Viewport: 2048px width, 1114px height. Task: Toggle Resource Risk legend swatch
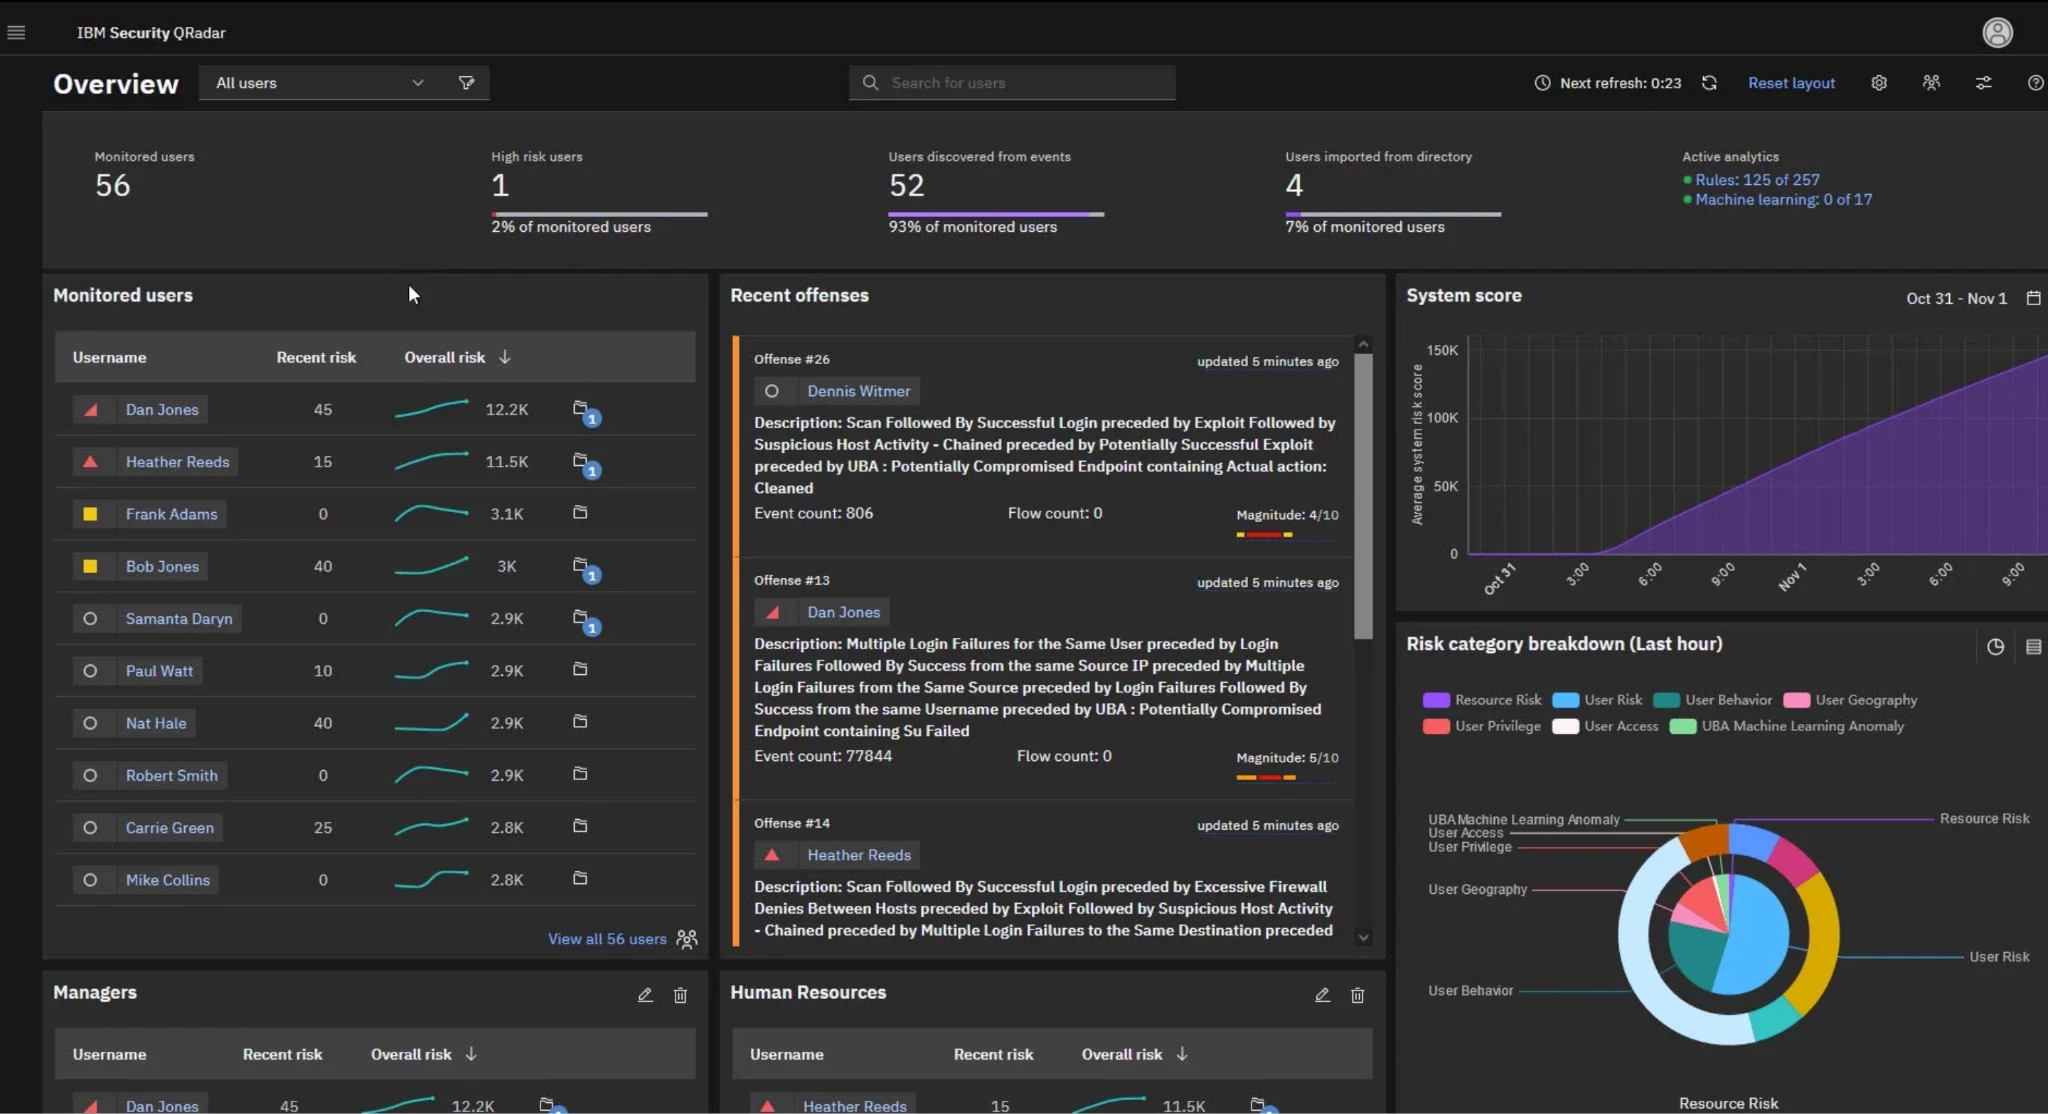click(1436, 700)
